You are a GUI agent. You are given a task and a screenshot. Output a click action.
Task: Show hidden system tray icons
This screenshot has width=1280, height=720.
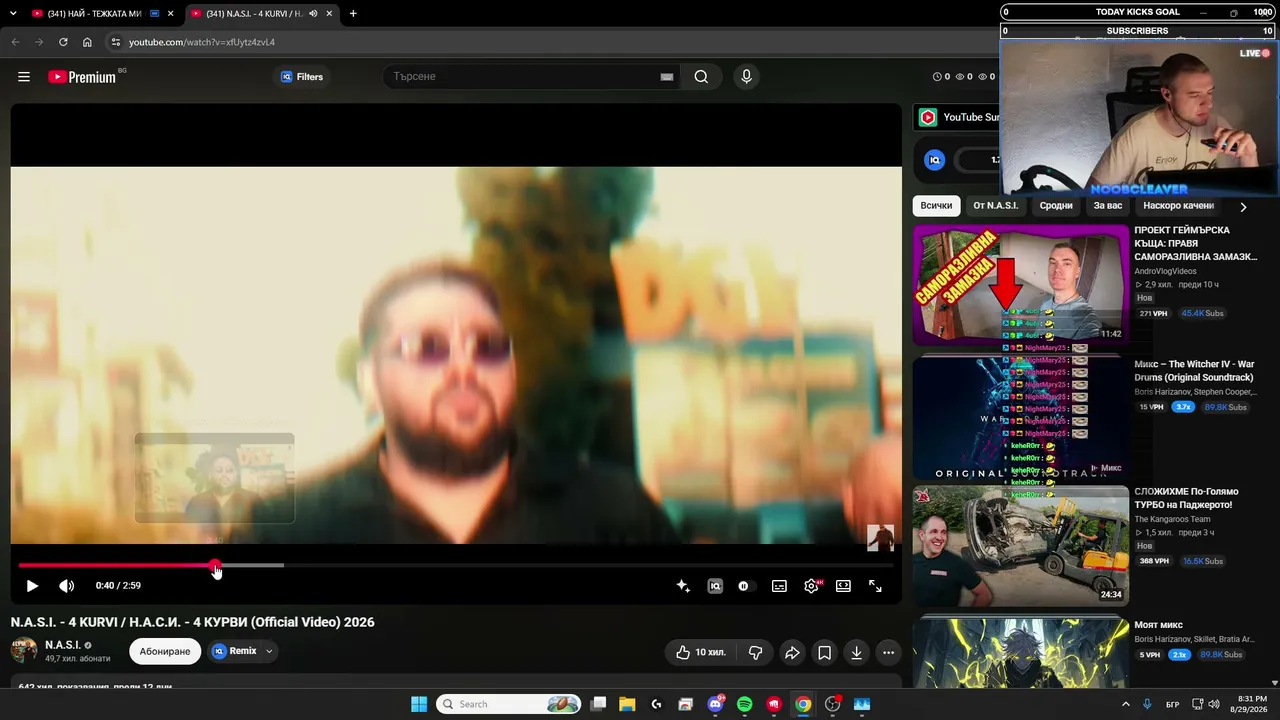tap(1125, 704)
